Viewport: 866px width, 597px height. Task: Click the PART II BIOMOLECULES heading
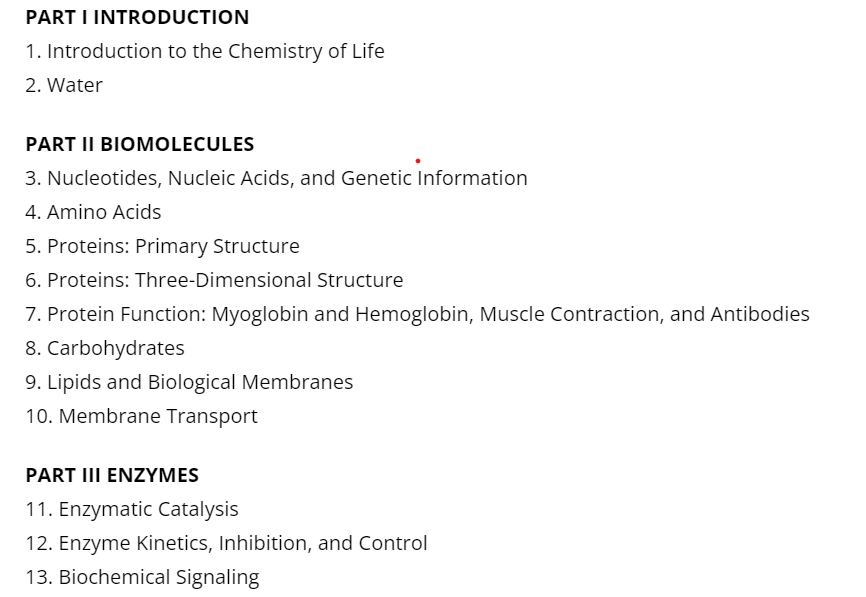pos(140,144)
